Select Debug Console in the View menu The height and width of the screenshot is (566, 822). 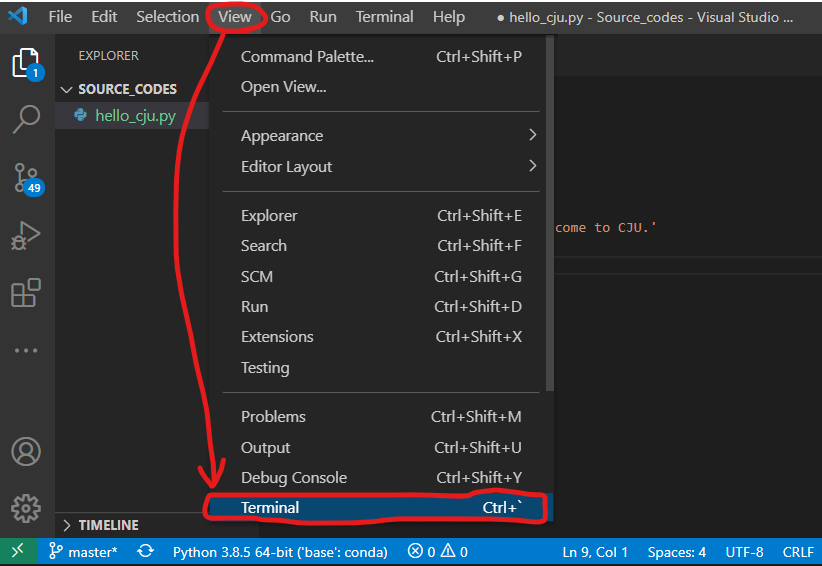(x=381, y=478)
